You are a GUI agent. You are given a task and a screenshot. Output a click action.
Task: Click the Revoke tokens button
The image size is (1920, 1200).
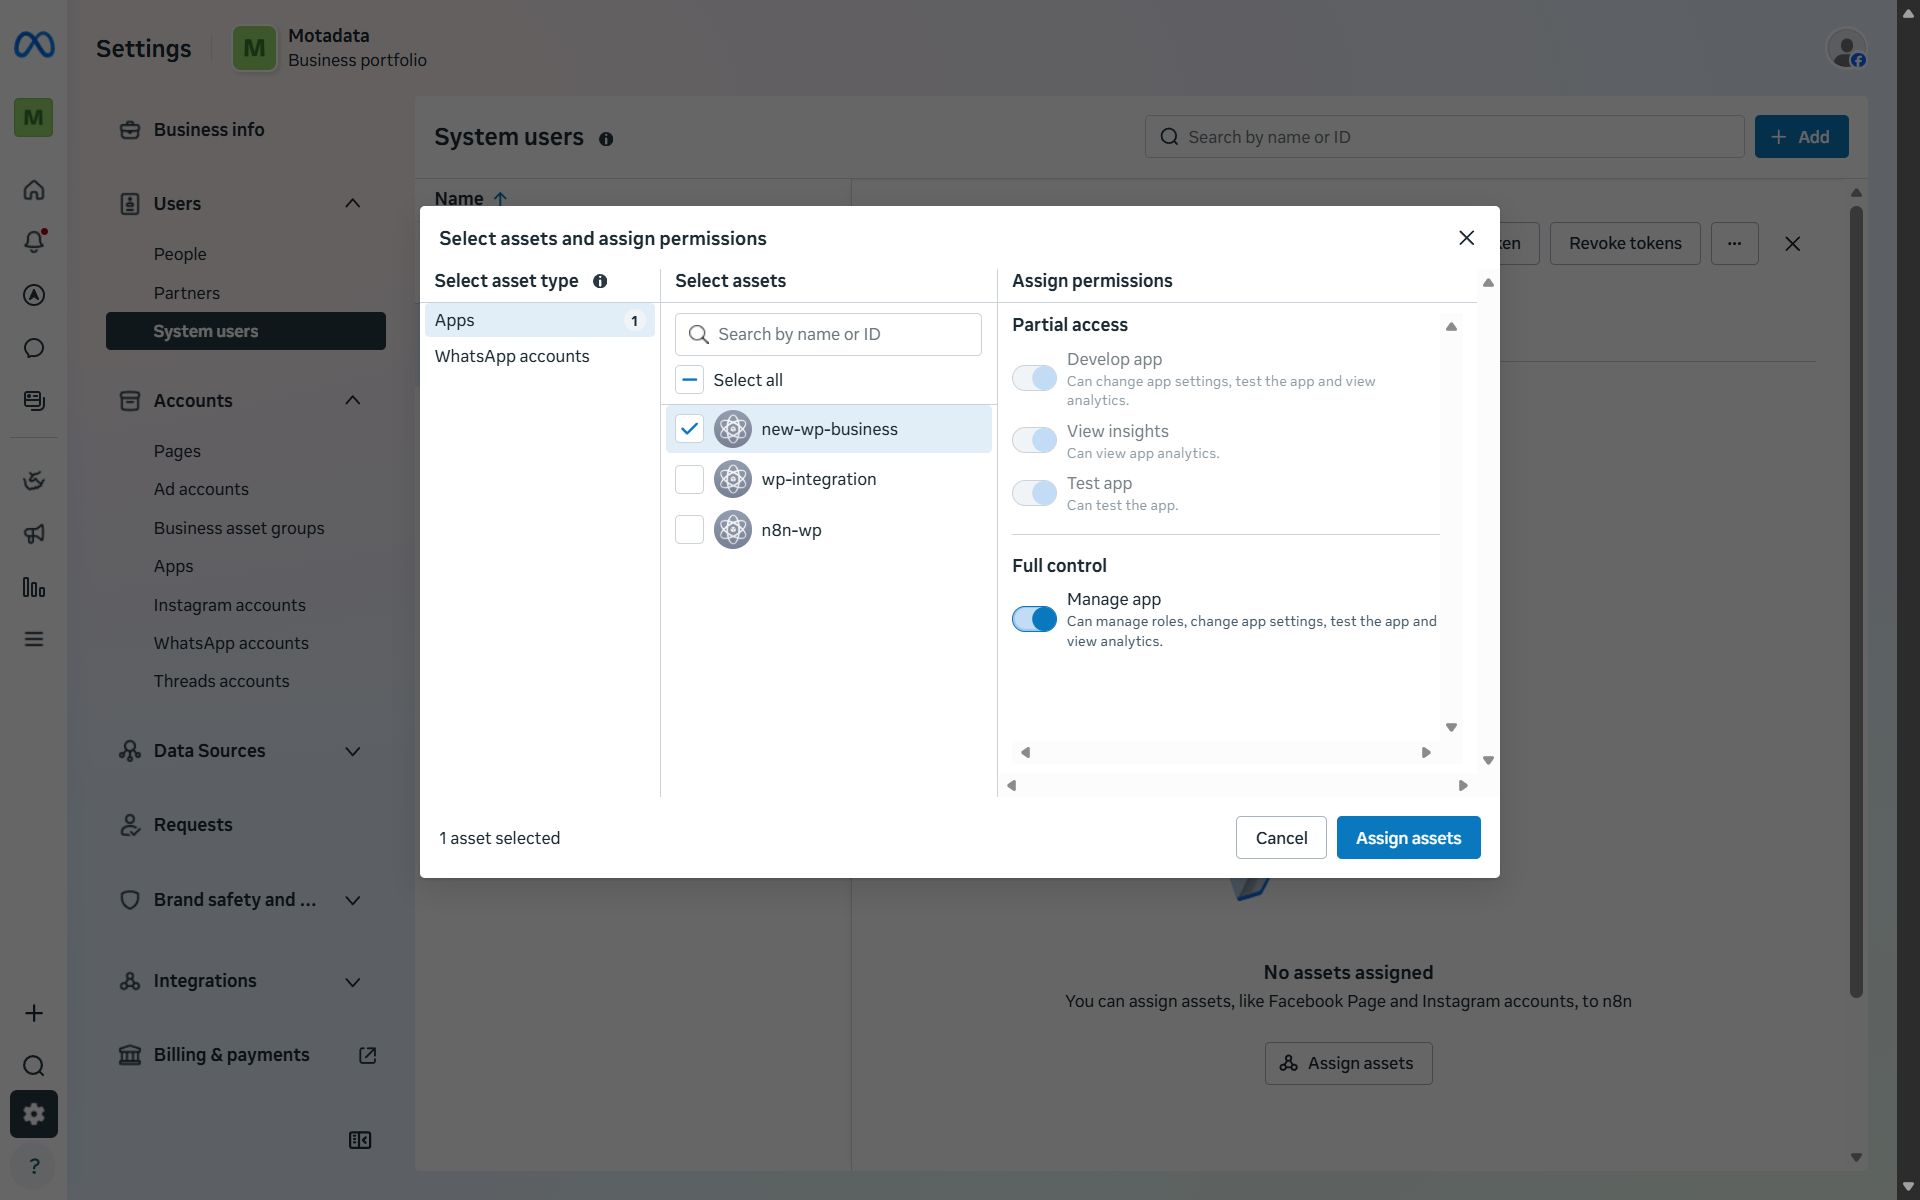[x=1625, y=244]
